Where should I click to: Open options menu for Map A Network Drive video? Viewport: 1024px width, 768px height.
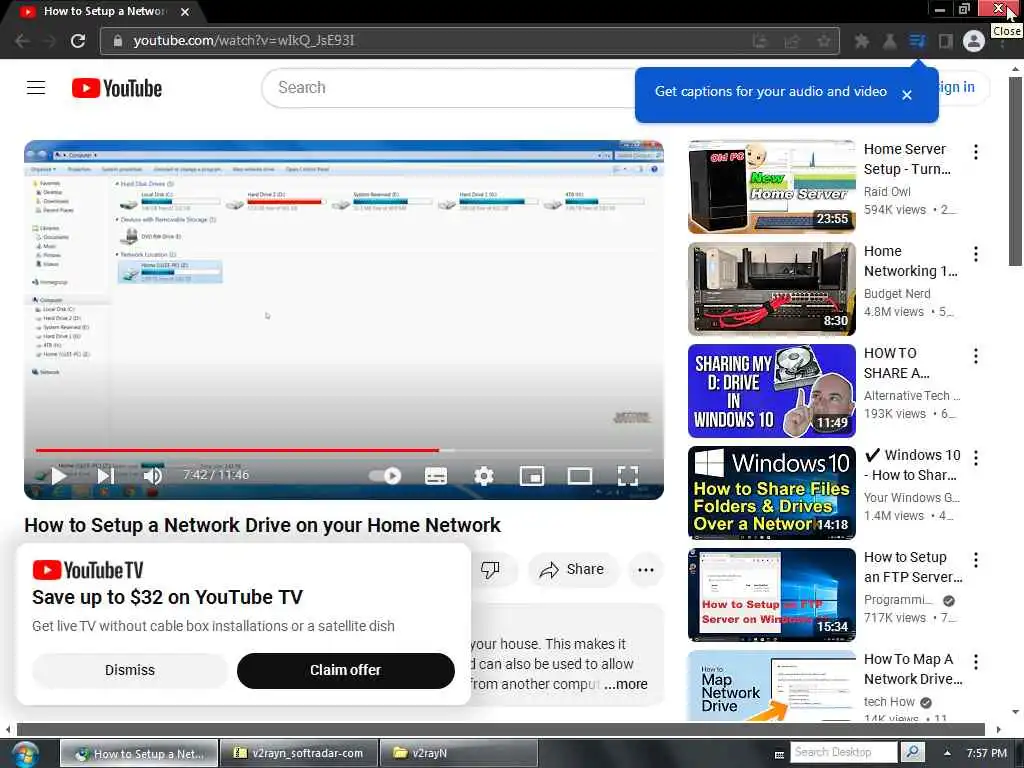click(x=976, y=662)
